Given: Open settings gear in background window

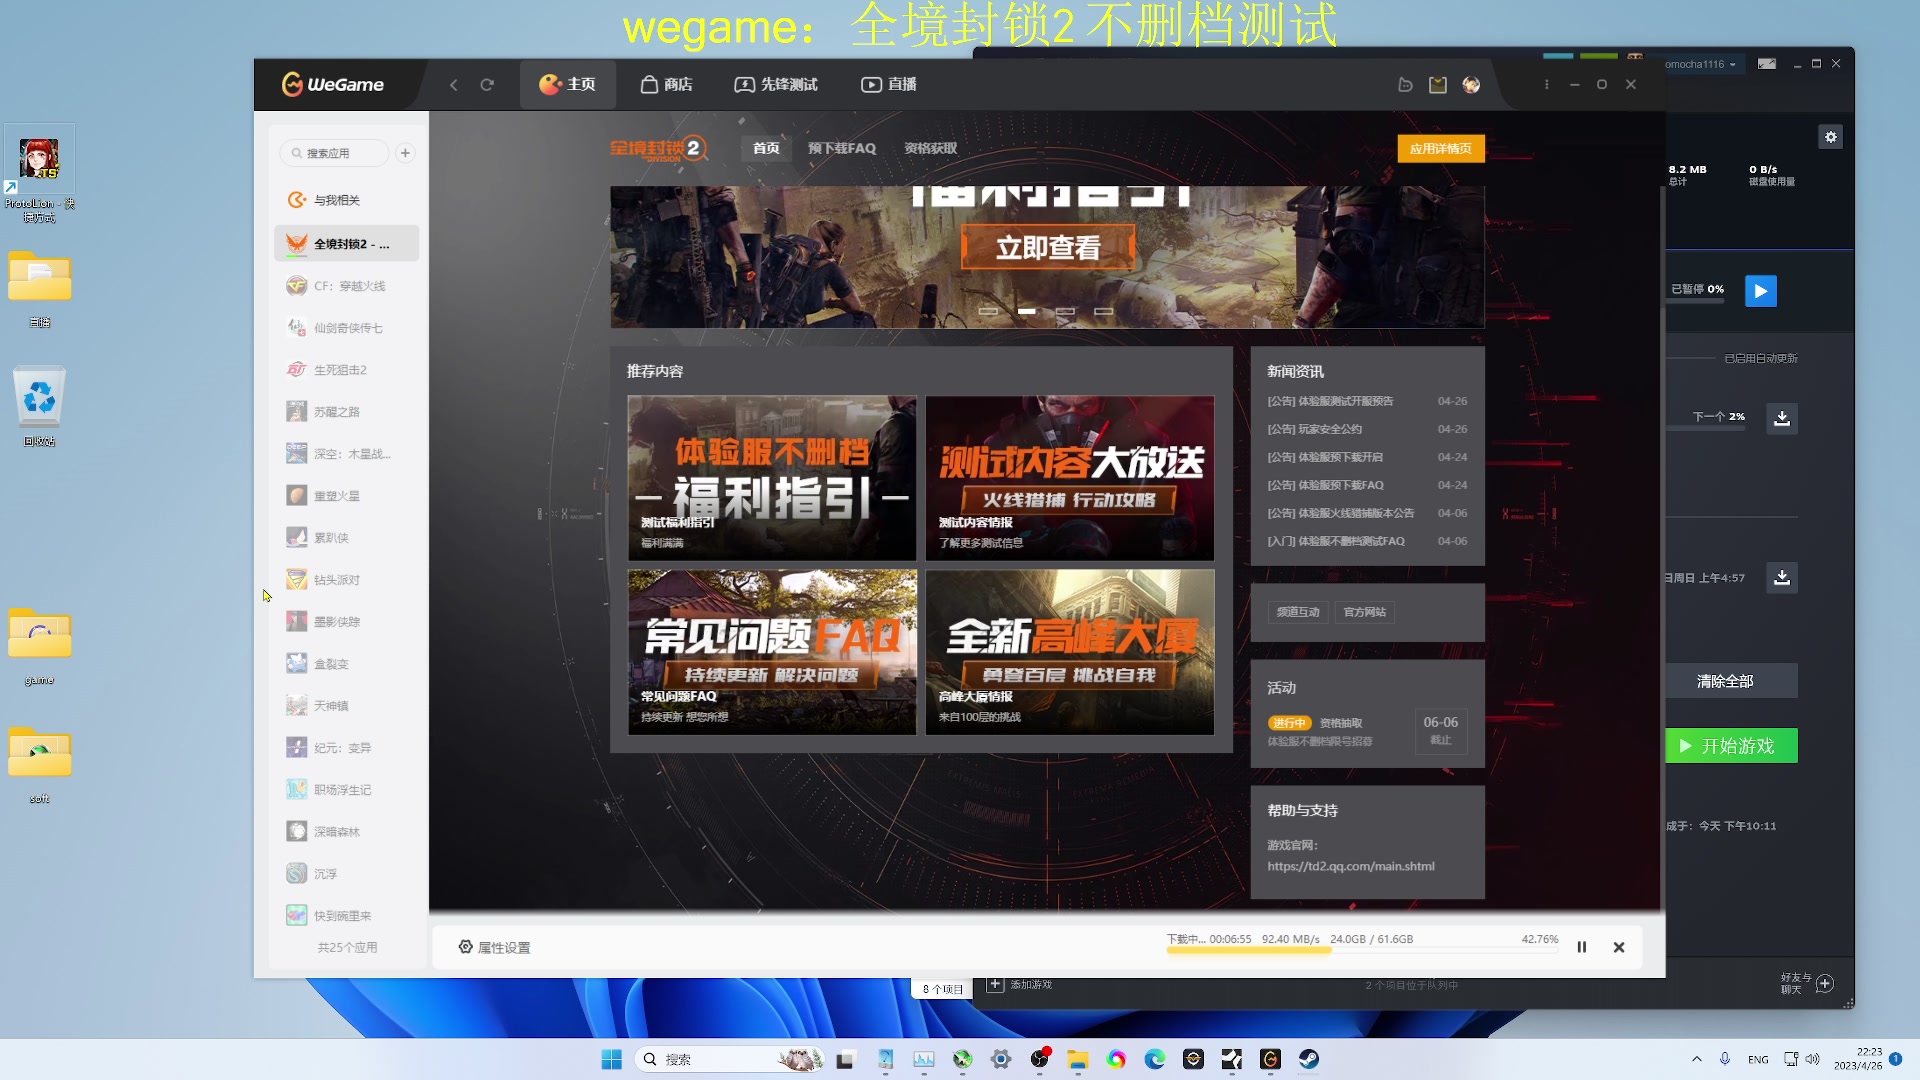Looking at the screenshot, I should (1831, 137).
